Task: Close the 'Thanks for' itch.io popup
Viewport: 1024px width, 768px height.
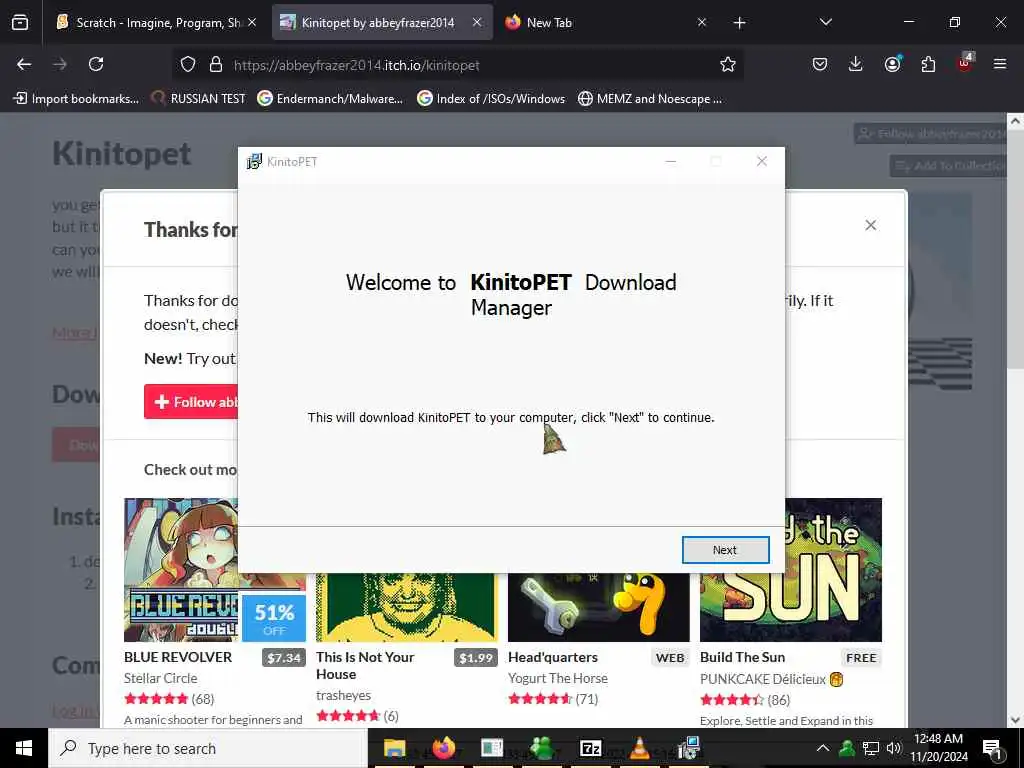Action: (871, 225)
